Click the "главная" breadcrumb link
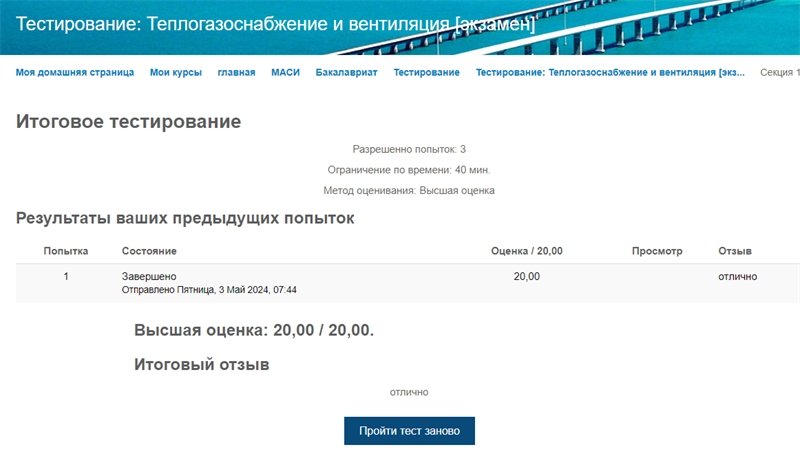Image resolution: width=800 pixels, height=456 pixels. pos(236,72)
